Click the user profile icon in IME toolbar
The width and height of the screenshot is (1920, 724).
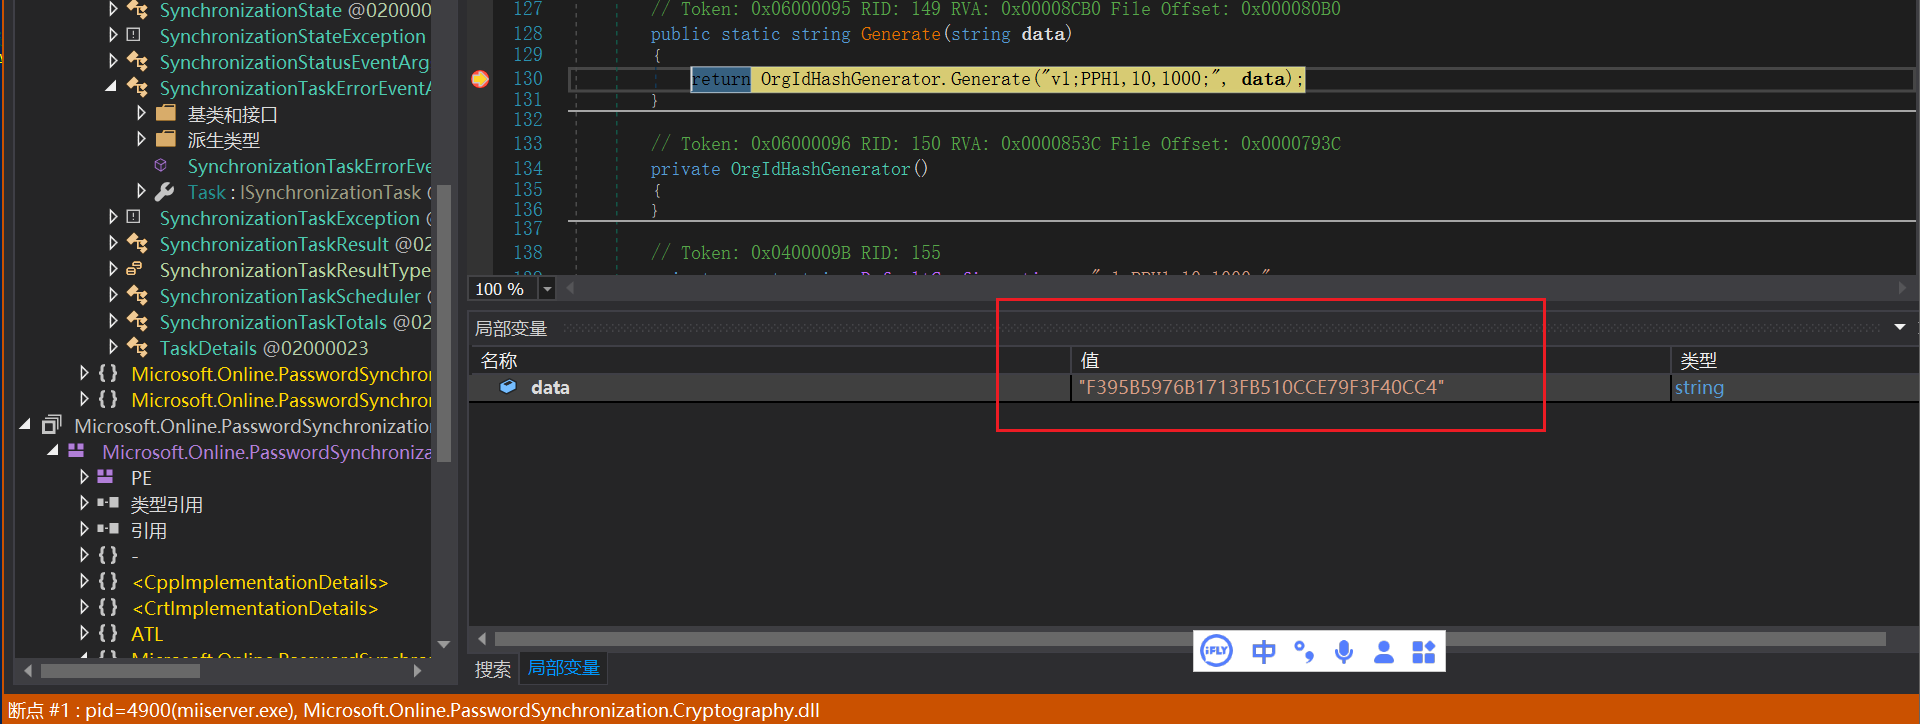point(1384,652)
